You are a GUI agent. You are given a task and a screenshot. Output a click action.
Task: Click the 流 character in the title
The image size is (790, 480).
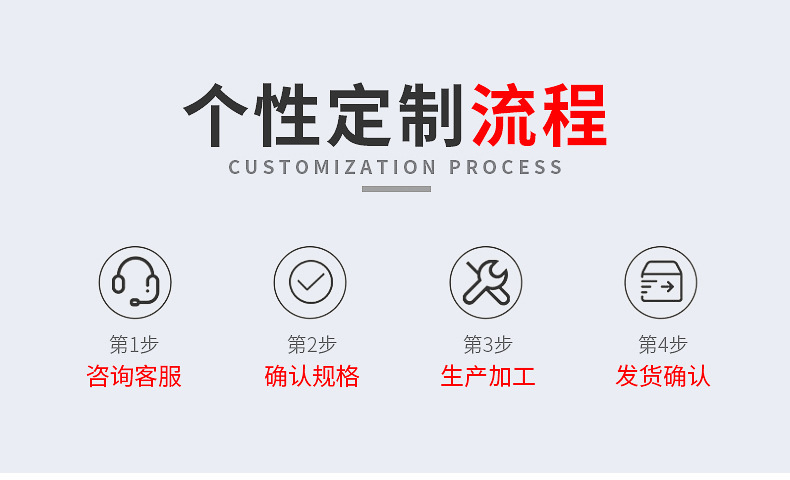(503, 115)
